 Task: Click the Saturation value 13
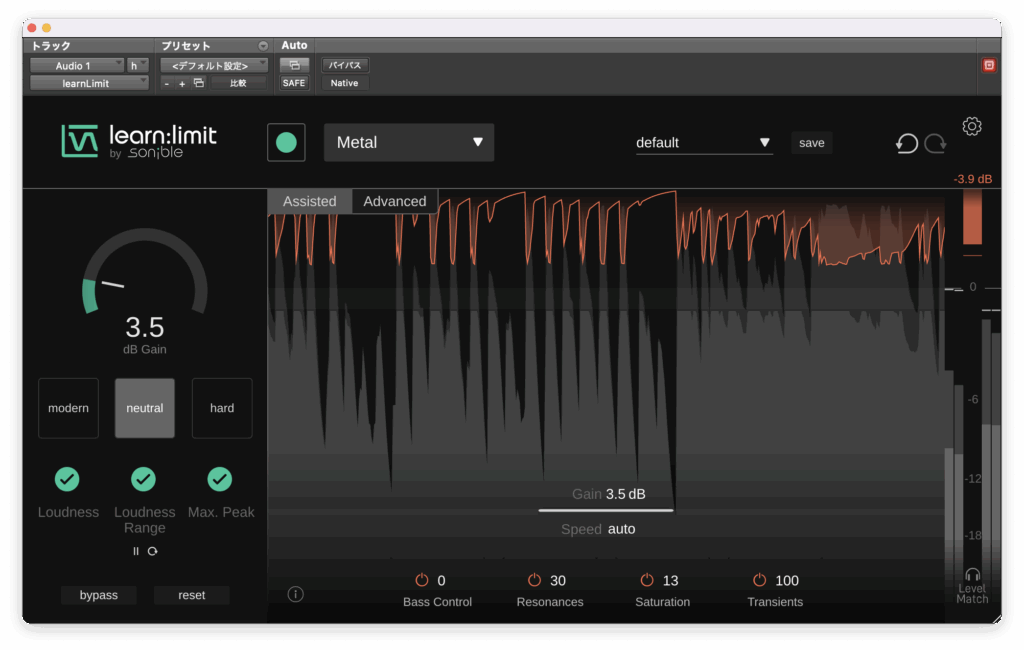tap(670, 581)
